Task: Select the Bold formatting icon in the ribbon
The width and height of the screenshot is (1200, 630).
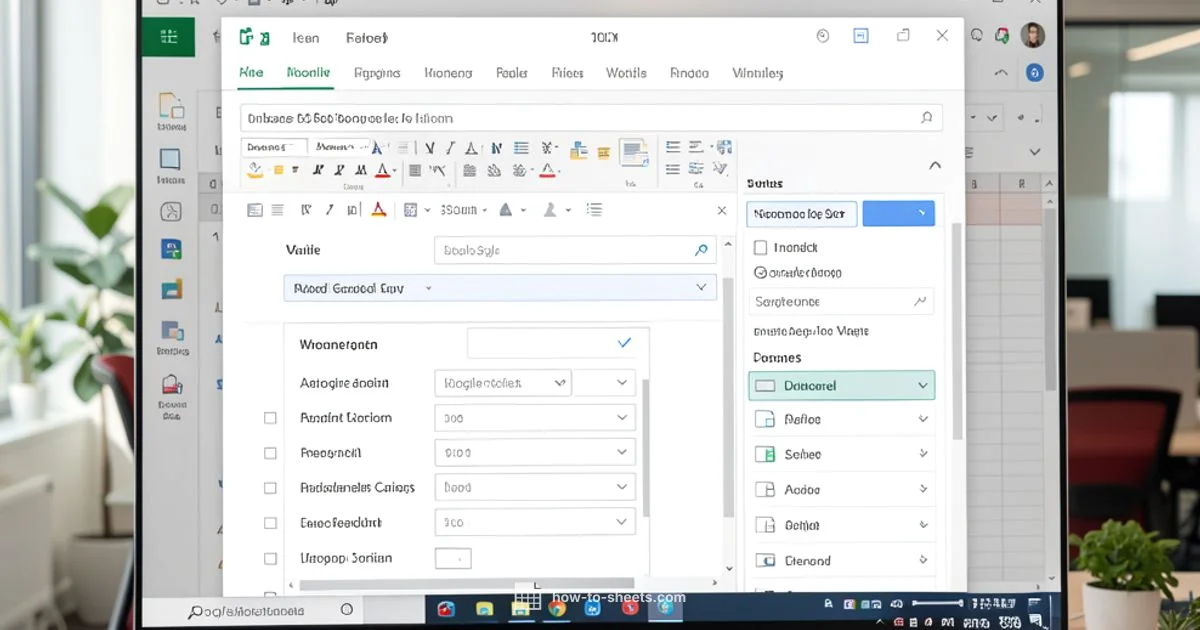Action: (x=317, y=169)
